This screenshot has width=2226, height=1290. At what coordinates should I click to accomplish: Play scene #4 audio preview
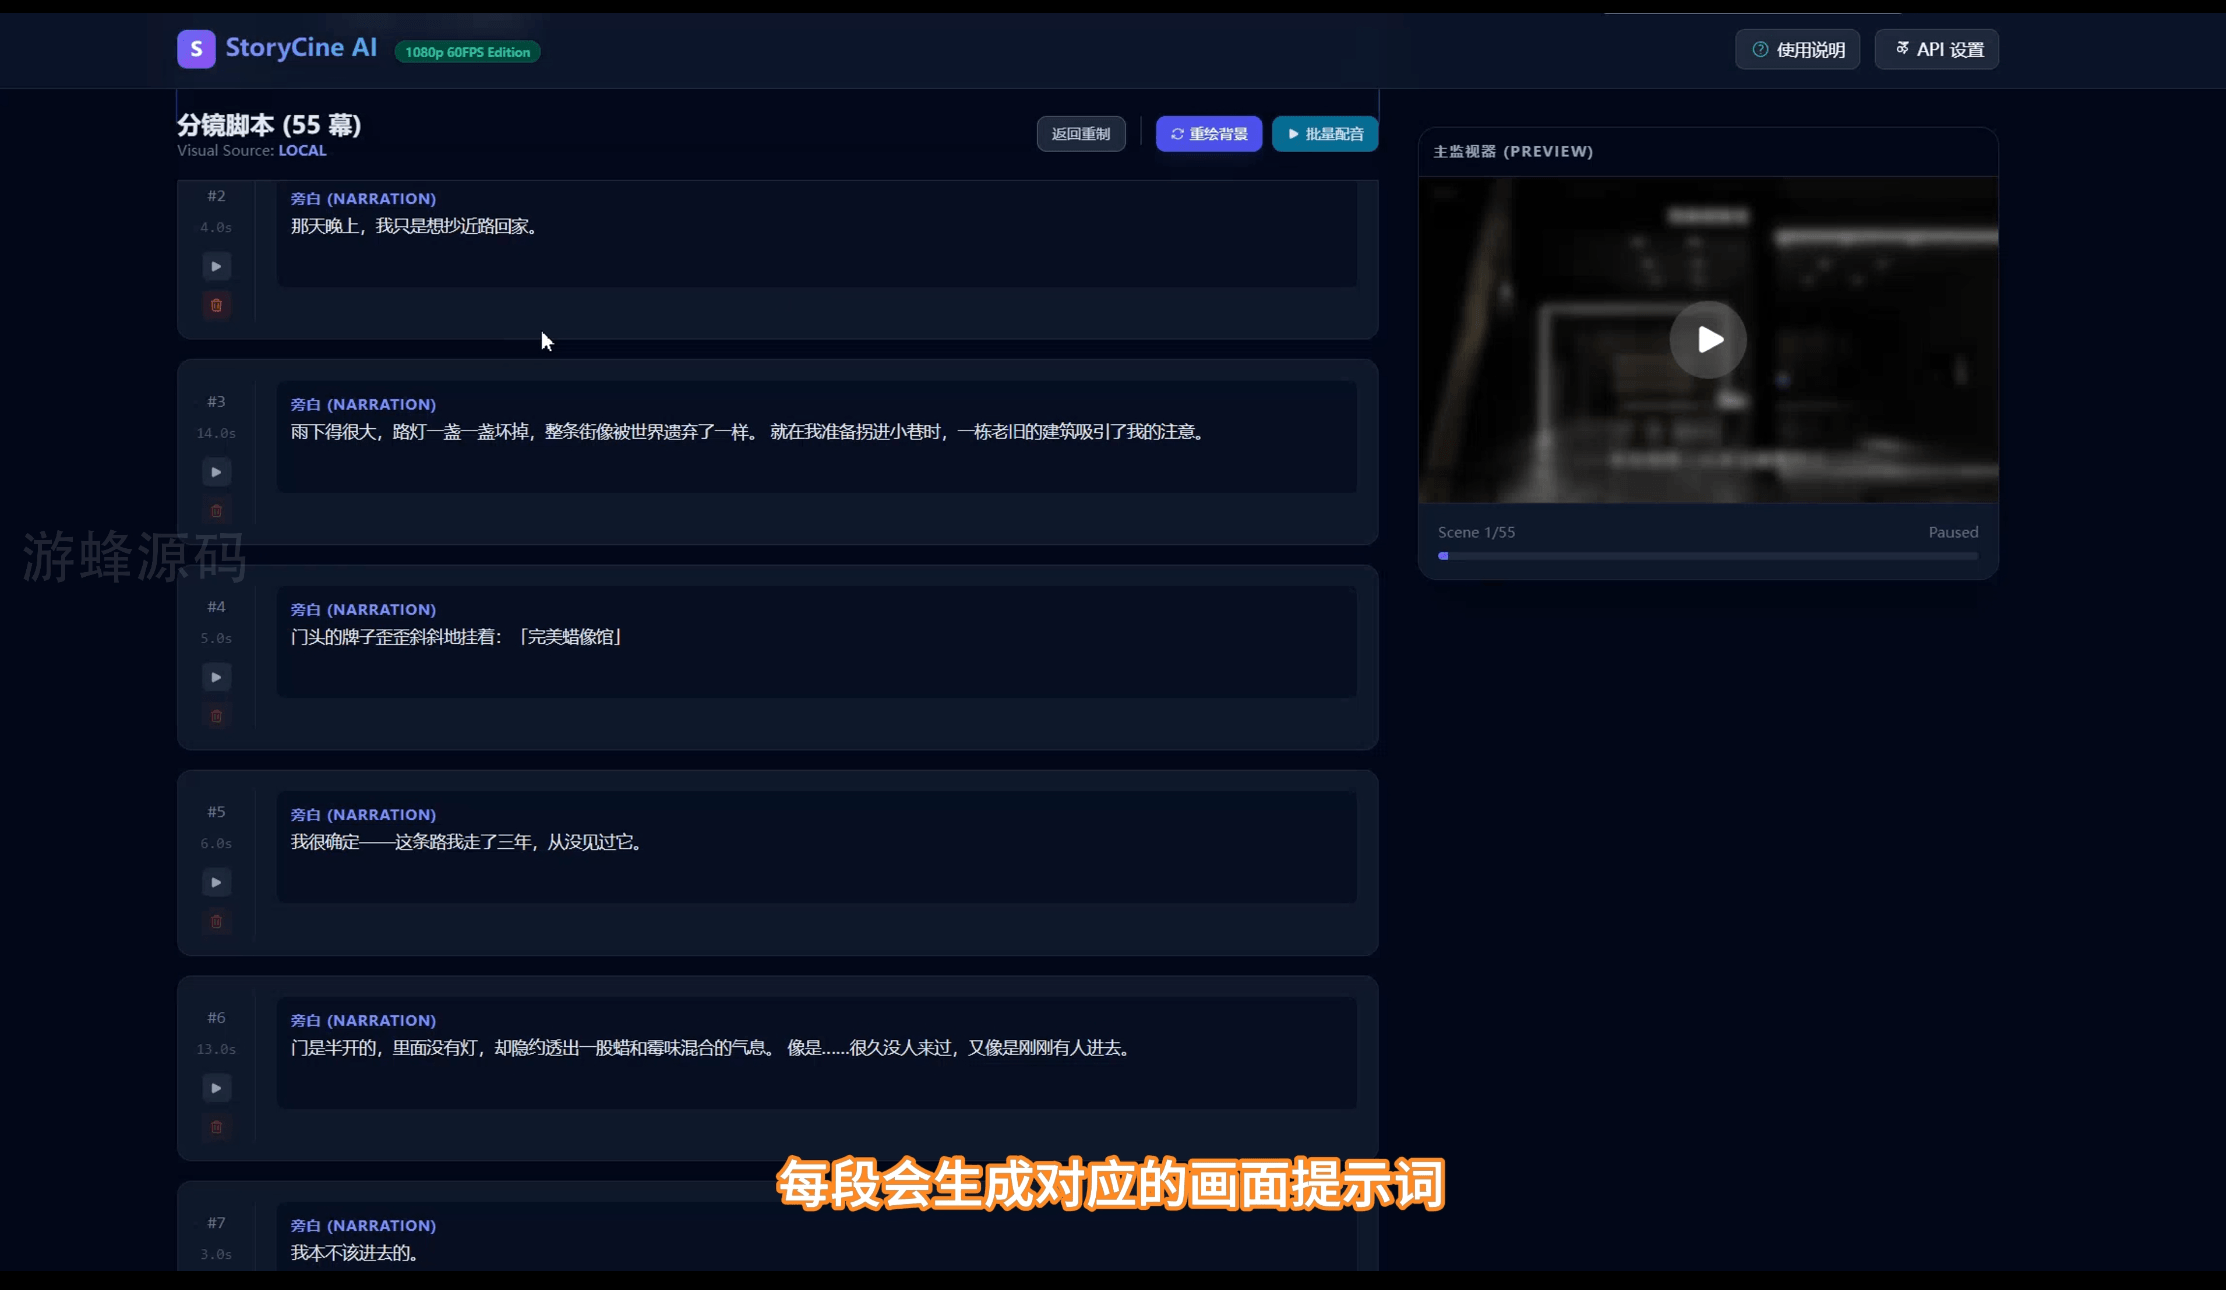coord(216,677)
